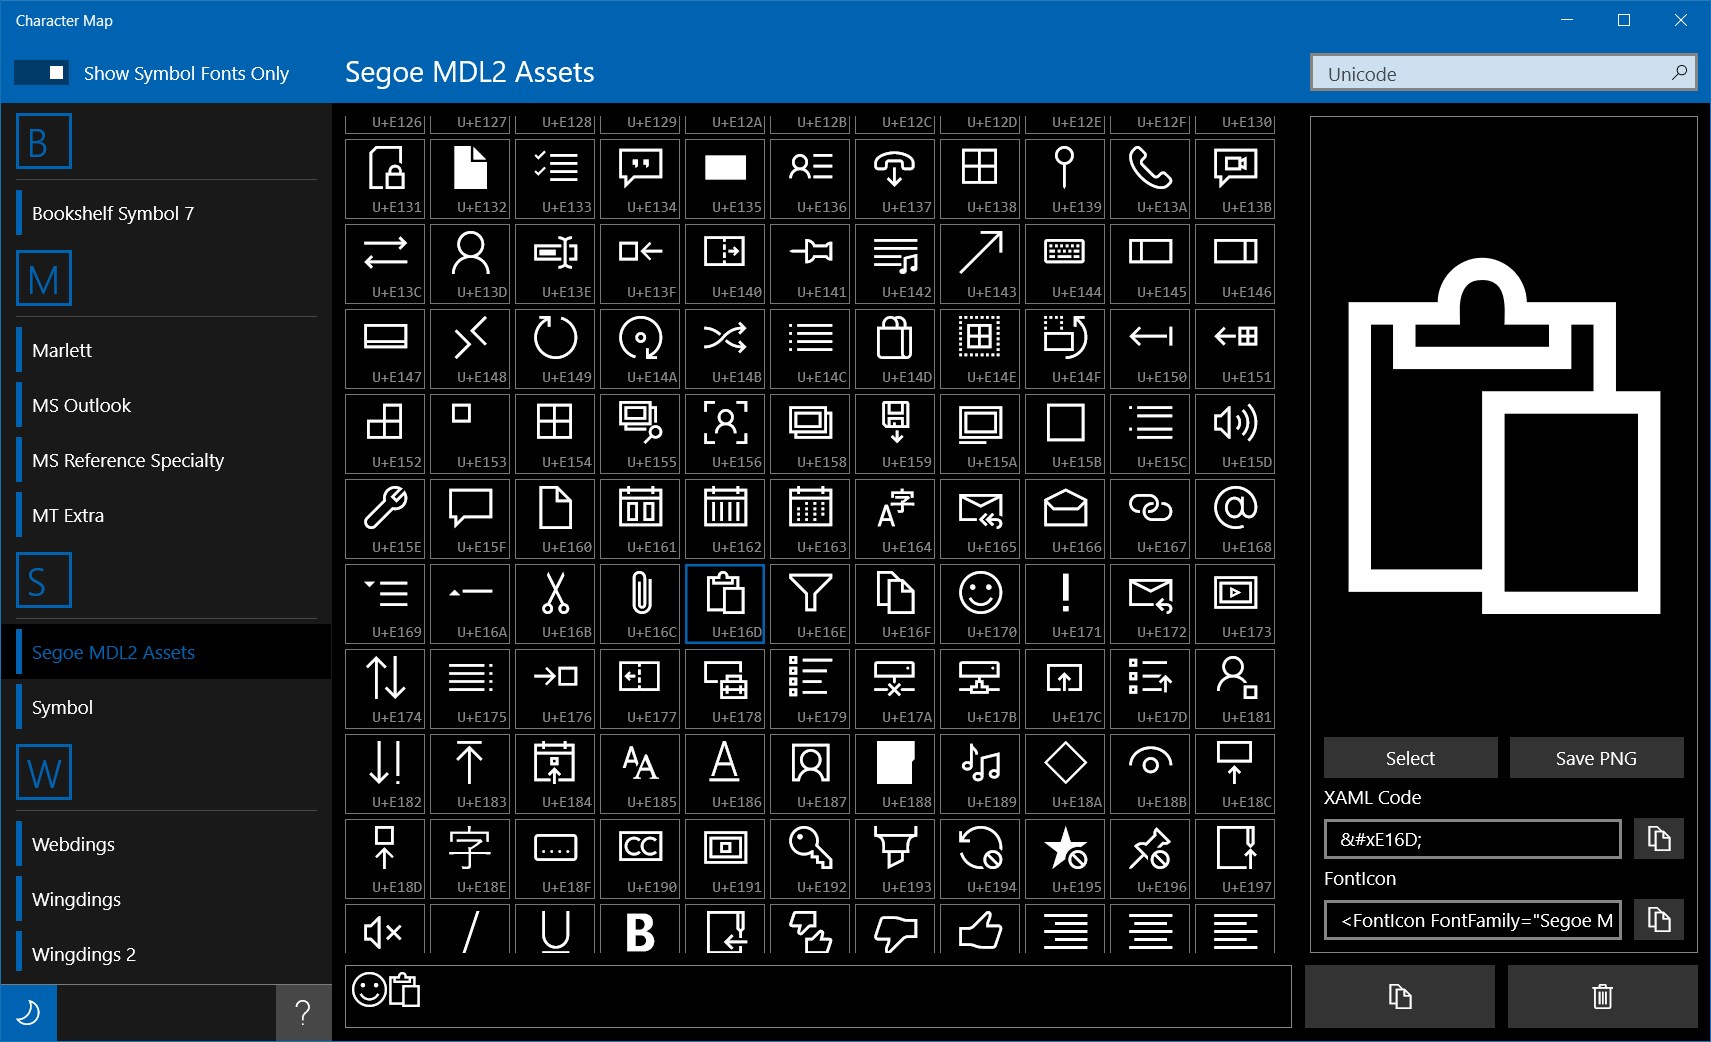This screenshot has width=1711, height=1042.
Task: Click the selected characters text box
Action: [818, 996]
